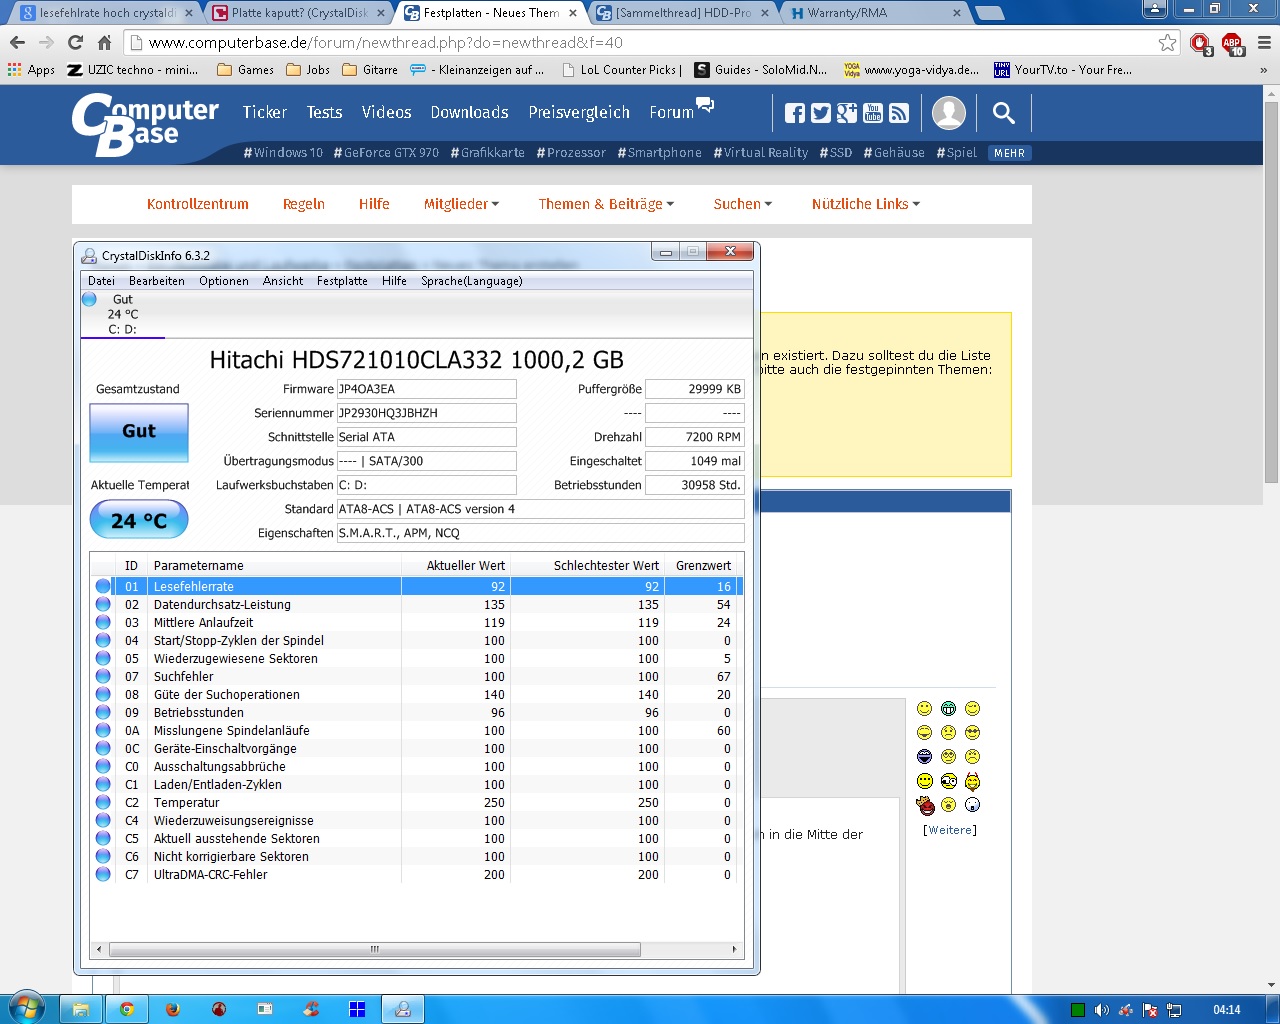
Task: Bookmark page with the star icon
Action: pyautogui.click(x=1167, y=42)
